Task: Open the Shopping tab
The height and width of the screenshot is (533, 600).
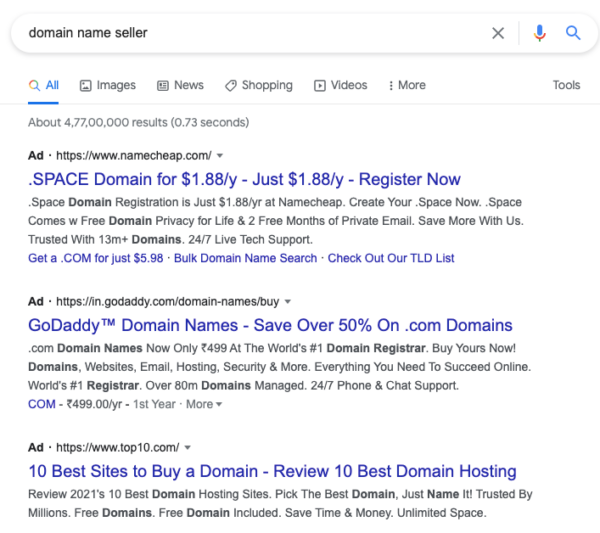Action: (x=259, y=85)
